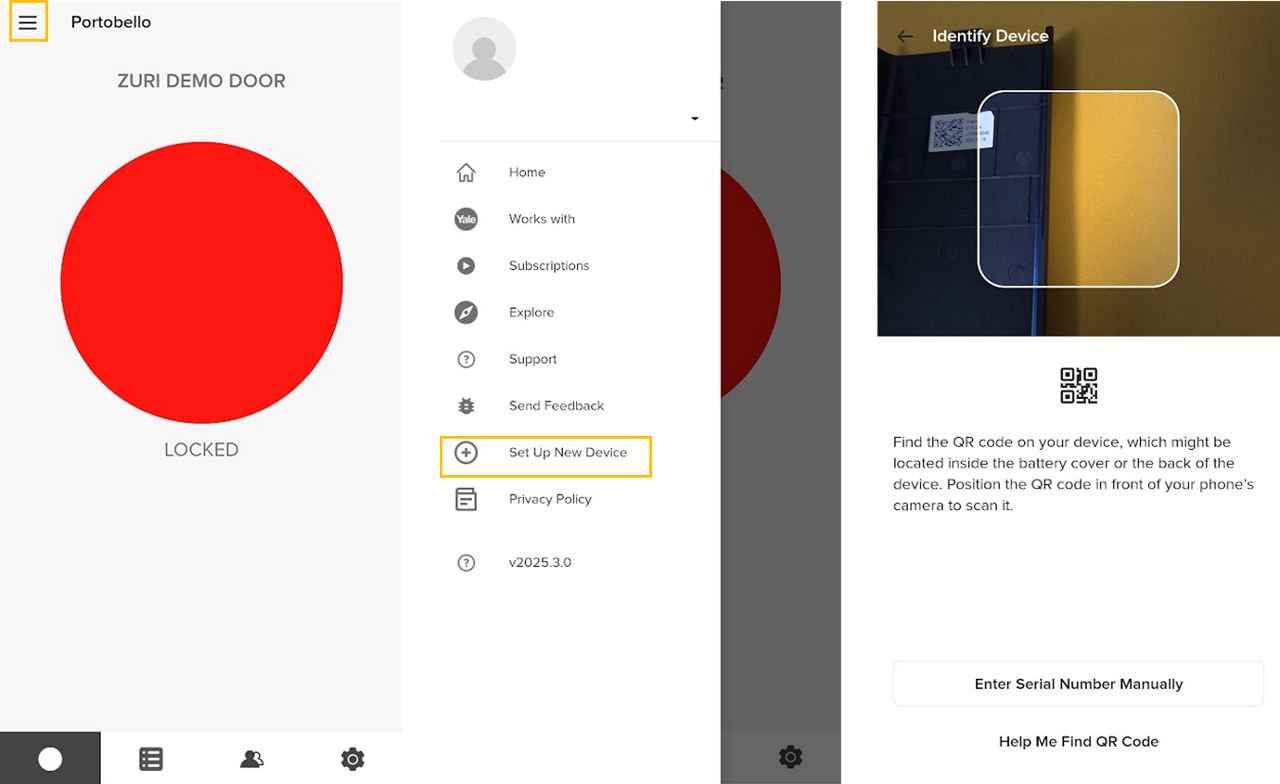This screenshot has height=784, width=1280.
Task: Click the Subscriptions play icon
Action: tap(466, 266)
